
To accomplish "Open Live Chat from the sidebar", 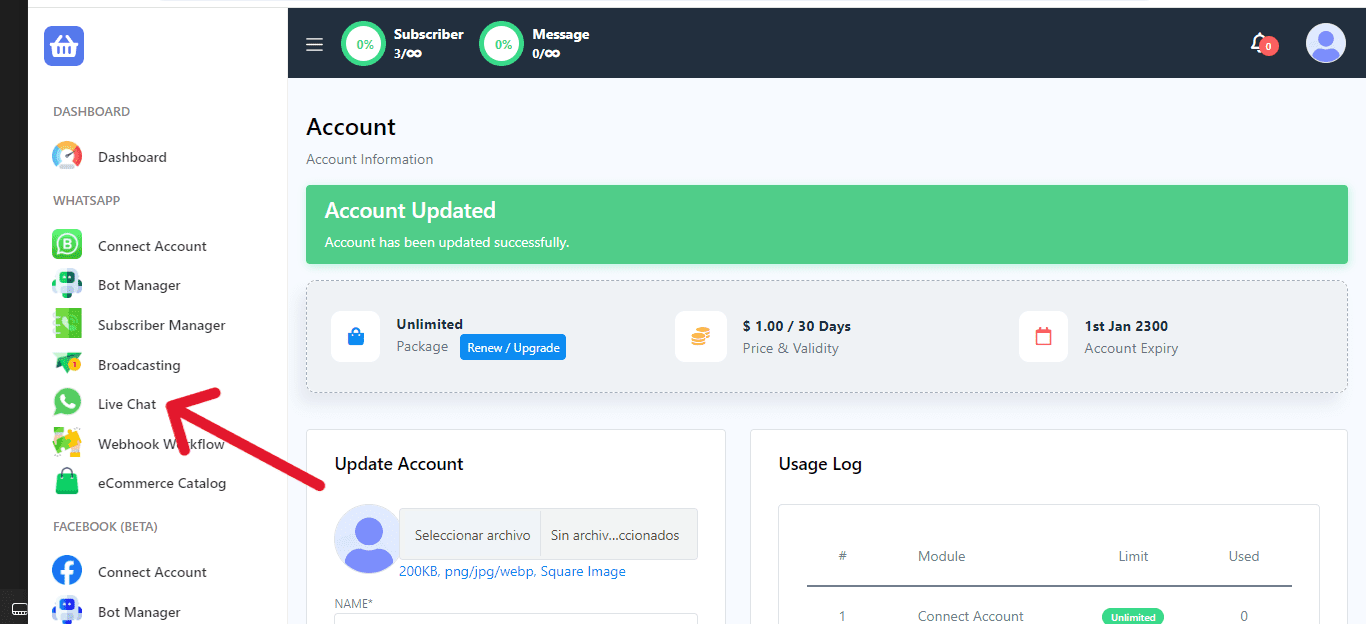I will 127,404.
